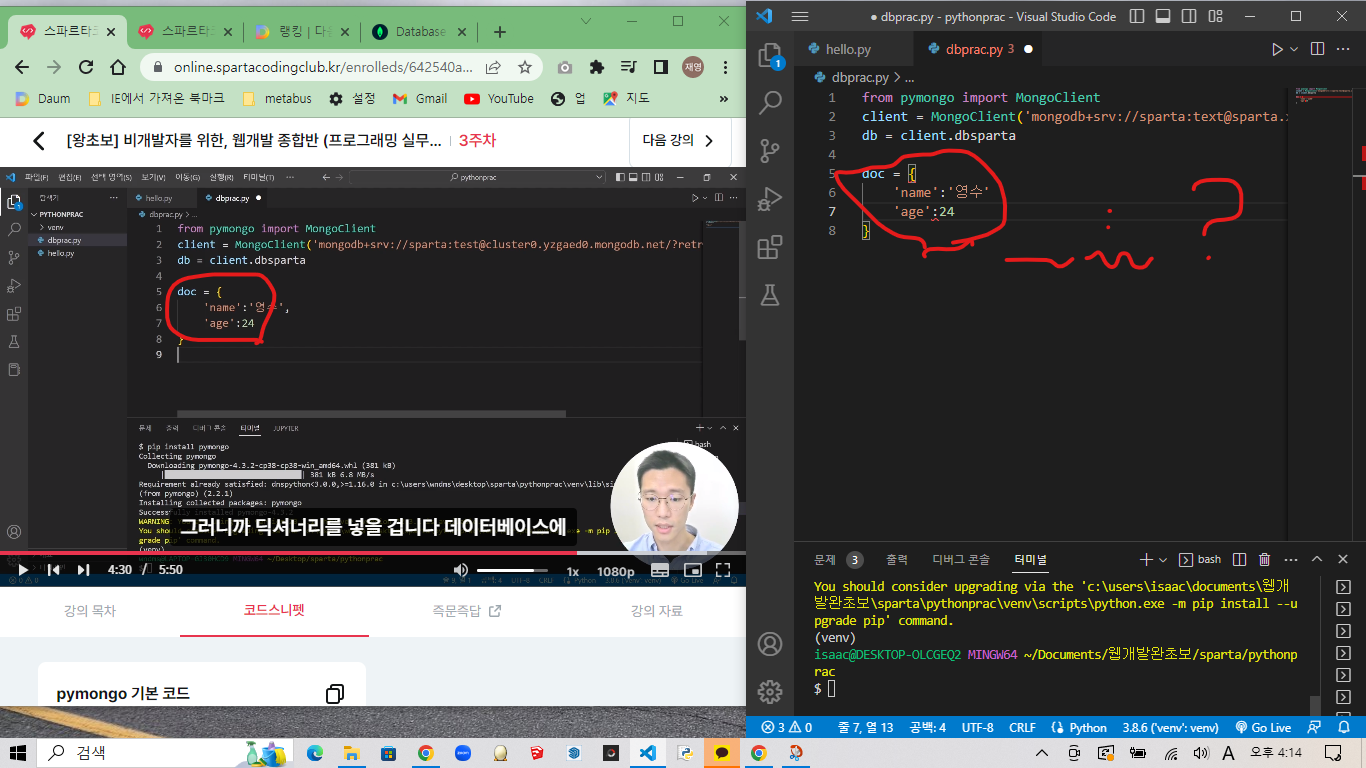Create new terminal with plus icon
The height and width of the screenshot is (768, 1366).
tap(1146, 560)
